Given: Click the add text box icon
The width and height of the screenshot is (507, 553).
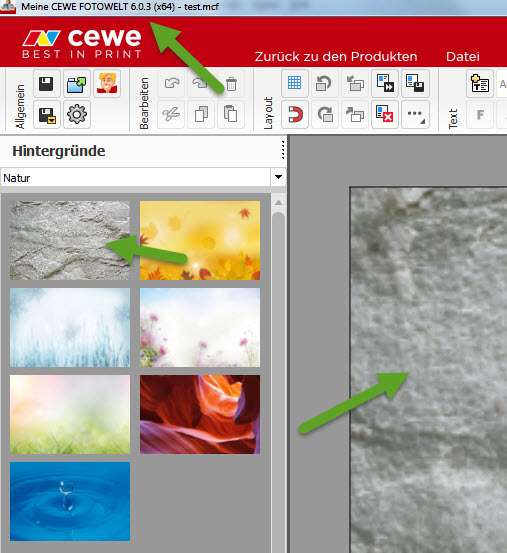Looking at the screenshot, I should click(x=479, y=84).
